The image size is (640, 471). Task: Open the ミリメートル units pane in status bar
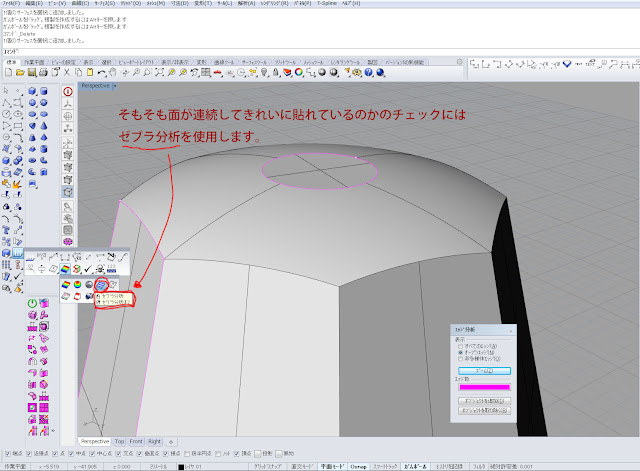[x=158, y=467]
